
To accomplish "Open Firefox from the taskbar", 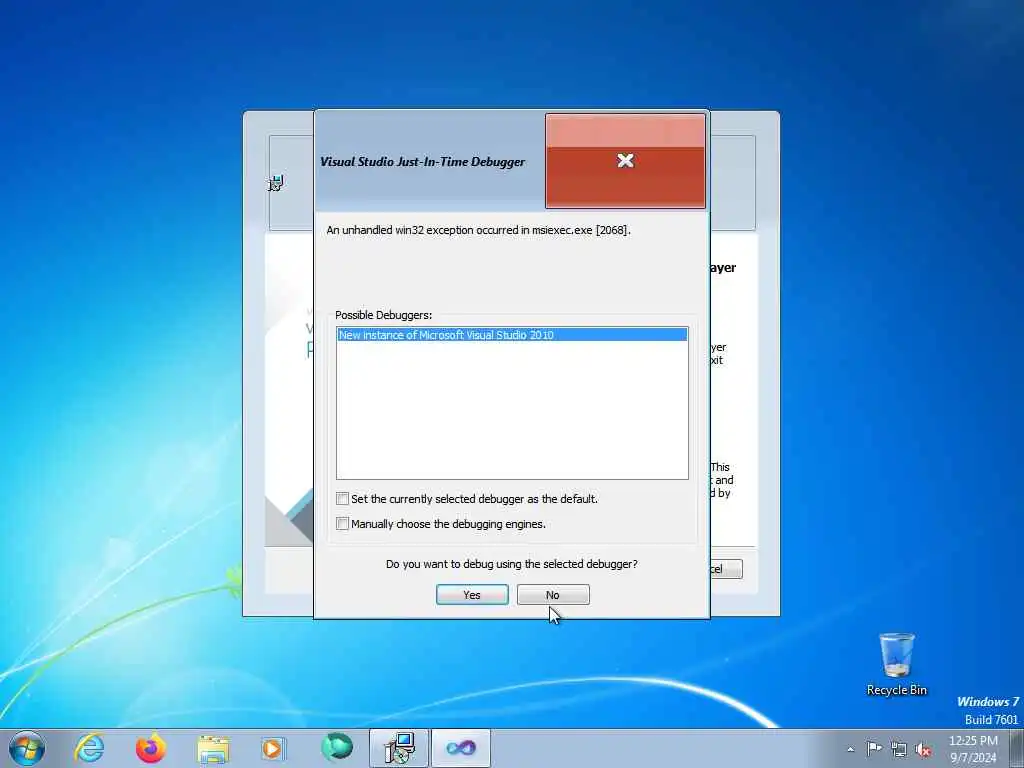I will pyautogui.click(x=151, y=748).
